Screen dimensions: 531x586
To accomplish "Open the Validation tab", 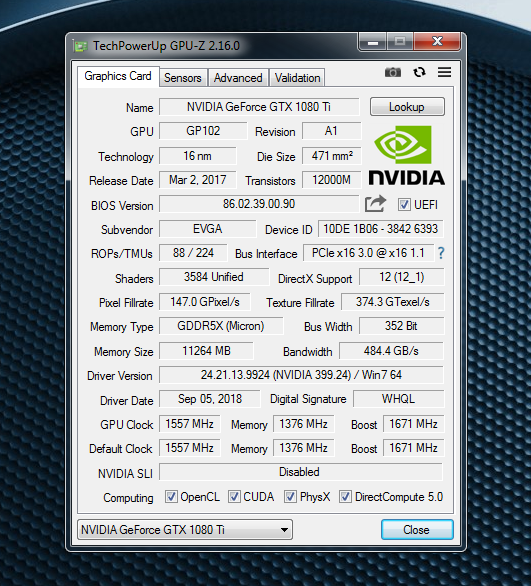I will [297, 78].
